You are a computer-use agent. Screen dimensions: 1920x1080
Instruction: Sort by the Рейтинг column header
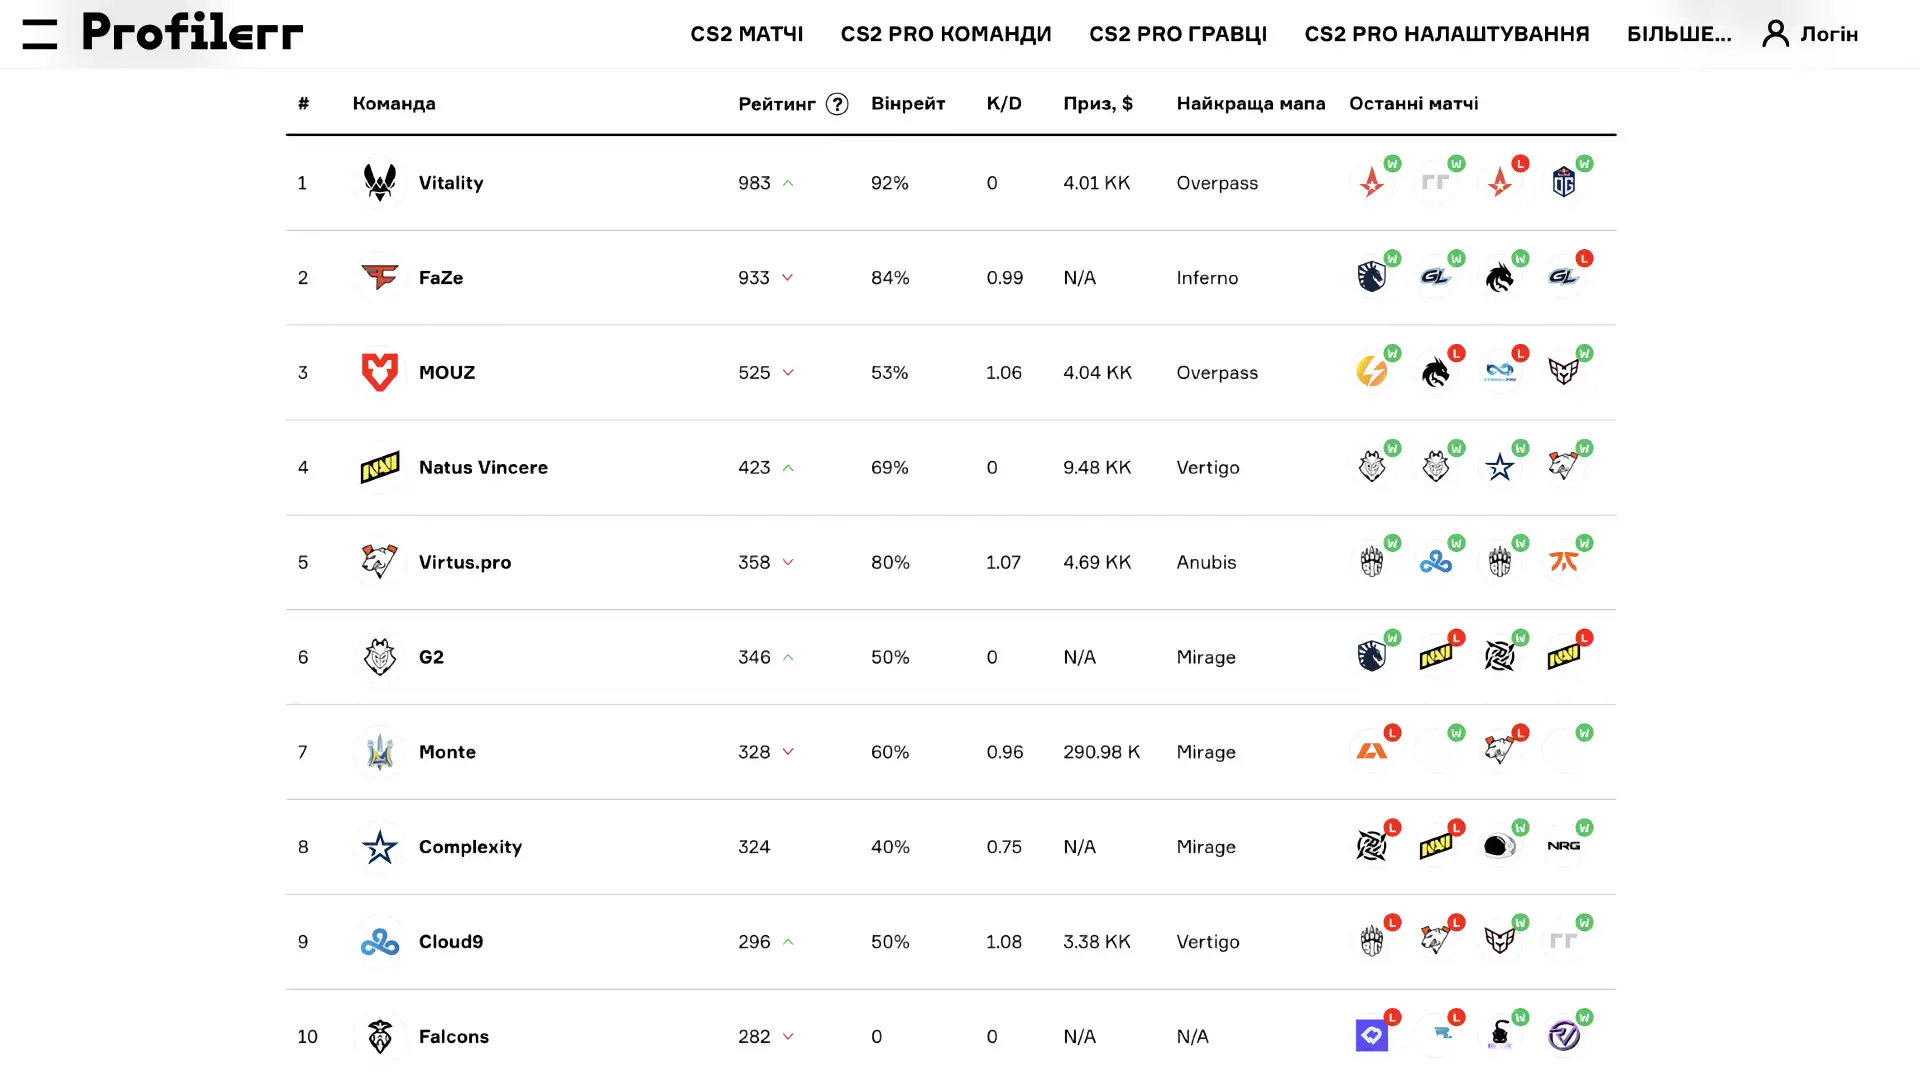coord(777,104)
